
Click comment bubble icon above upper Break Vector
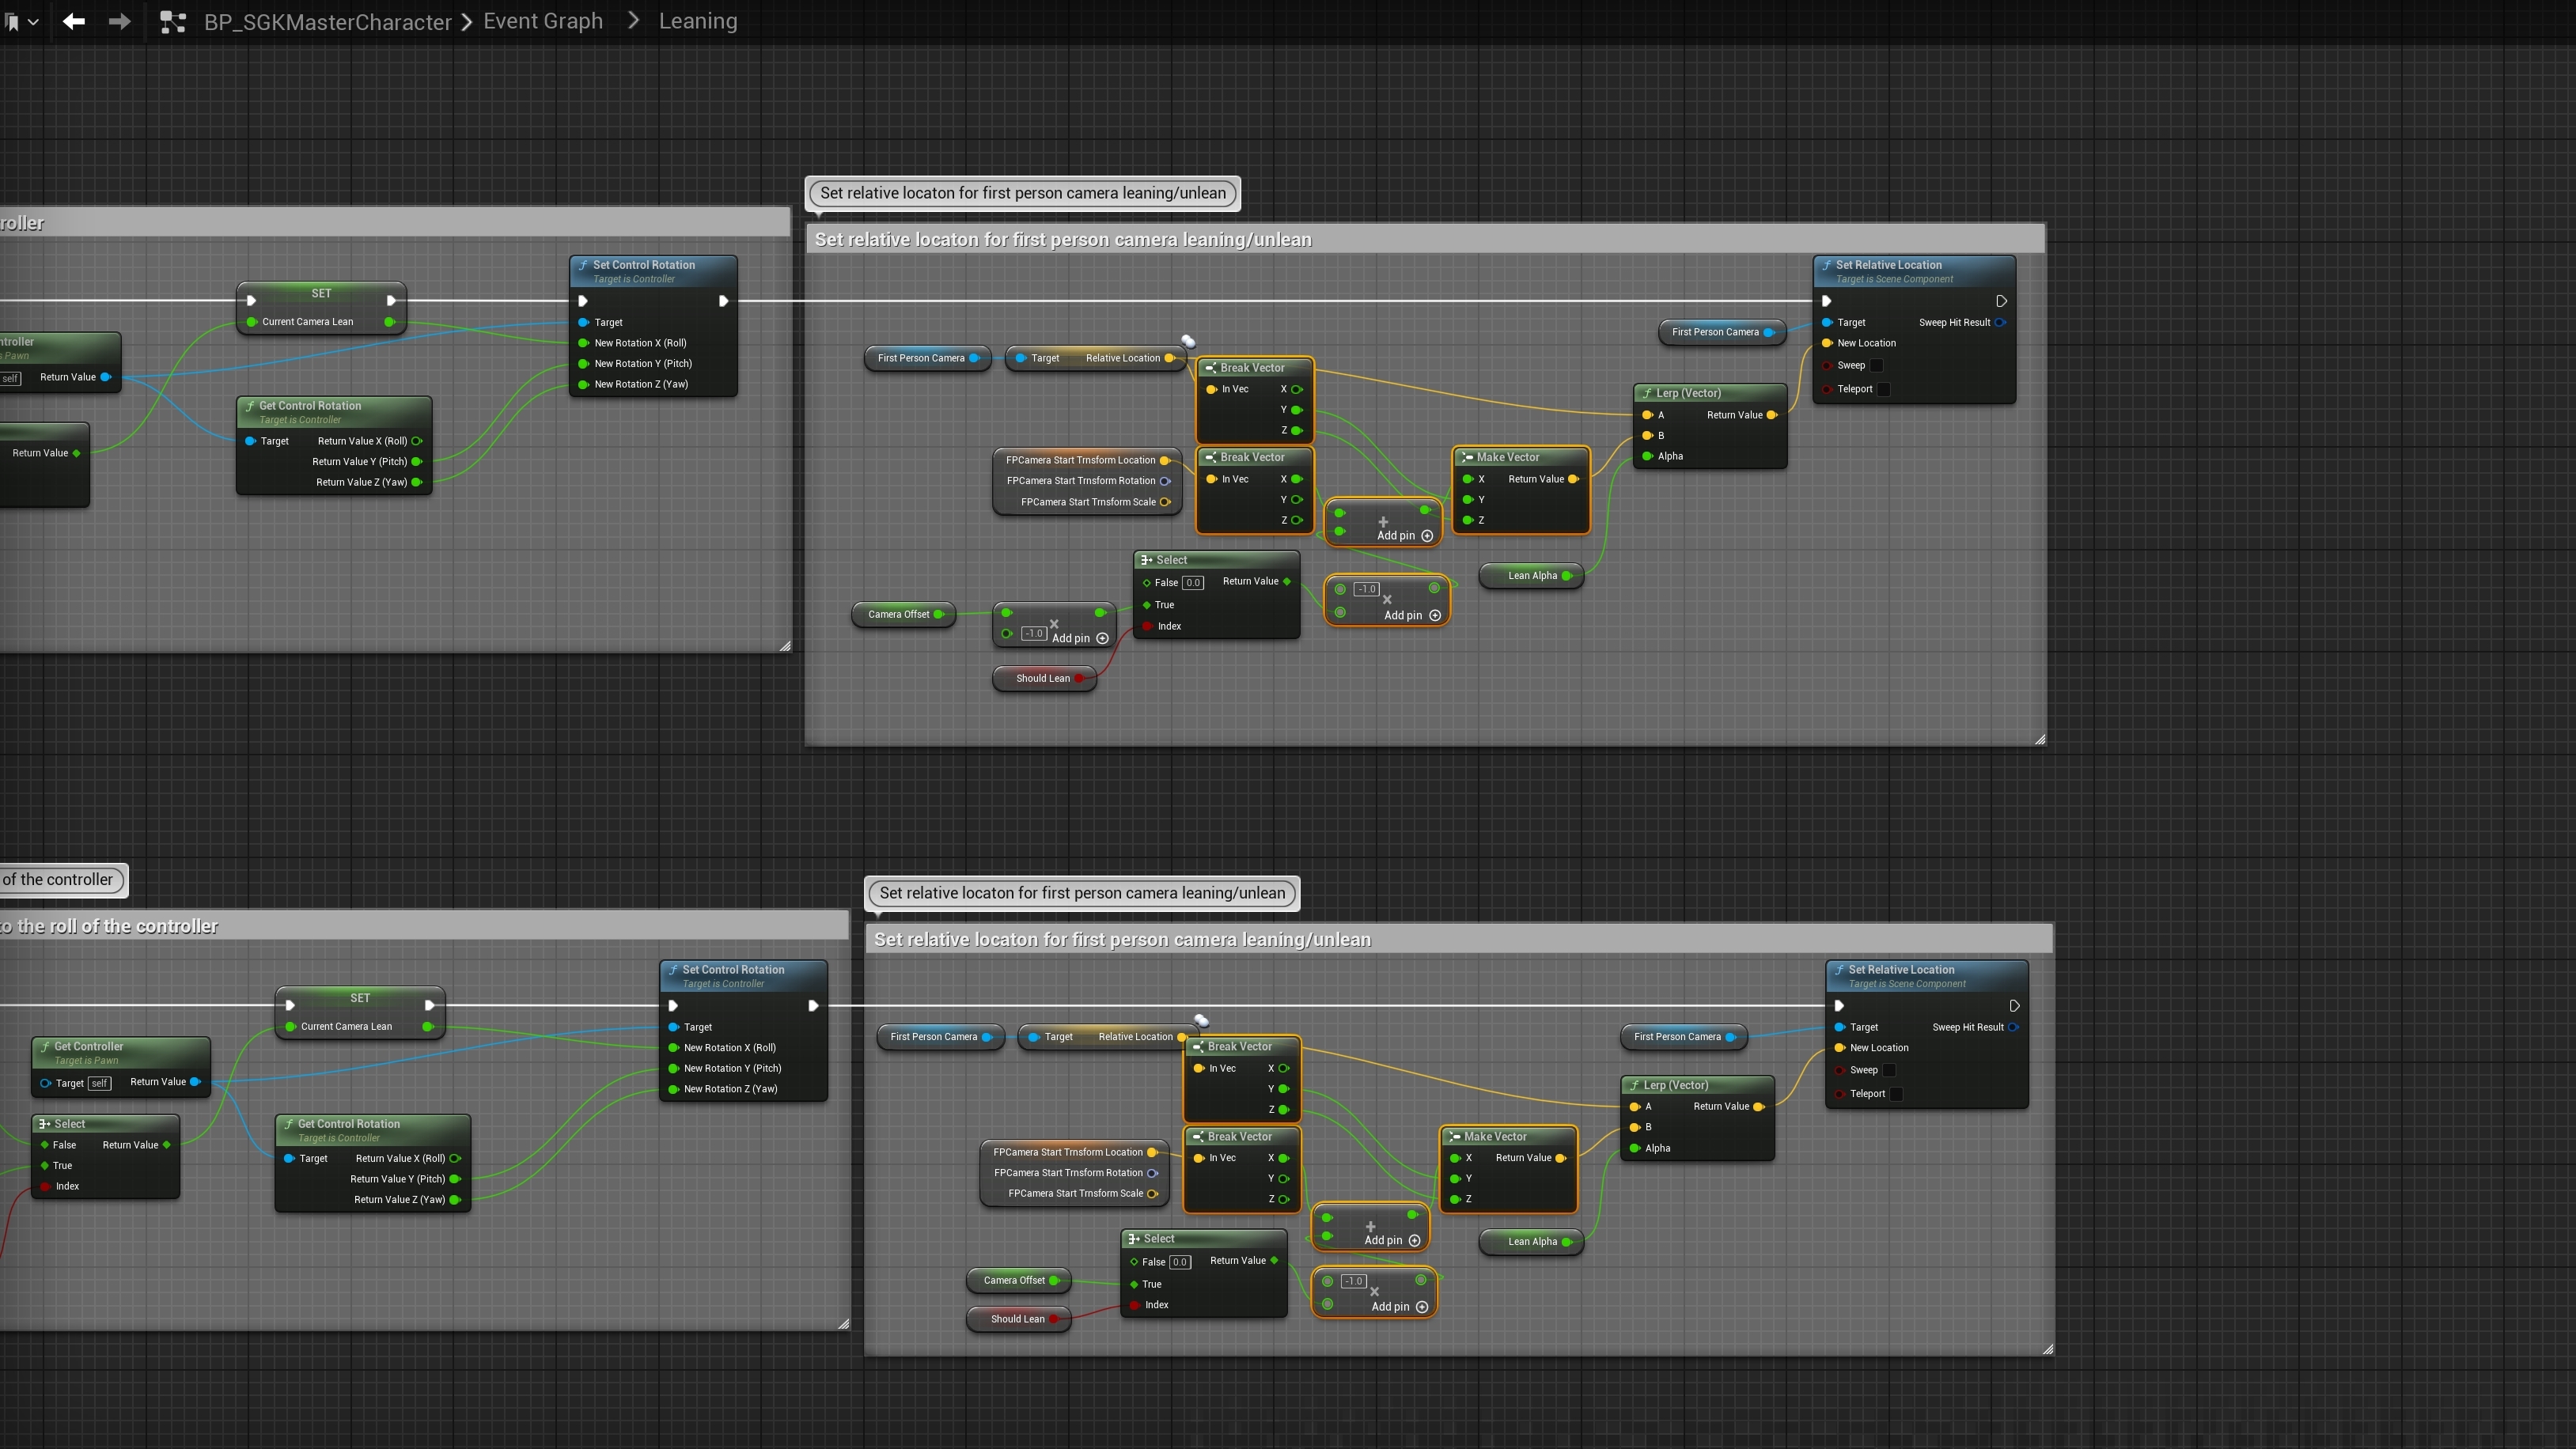(1188, 341)
